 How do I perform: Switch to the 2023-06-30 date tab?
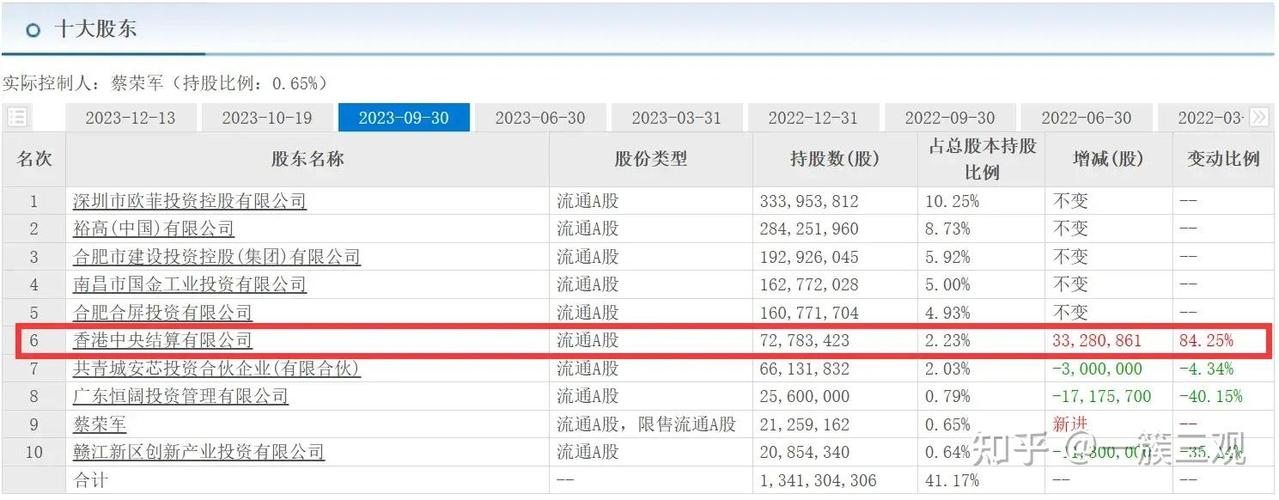pos(540,117)
